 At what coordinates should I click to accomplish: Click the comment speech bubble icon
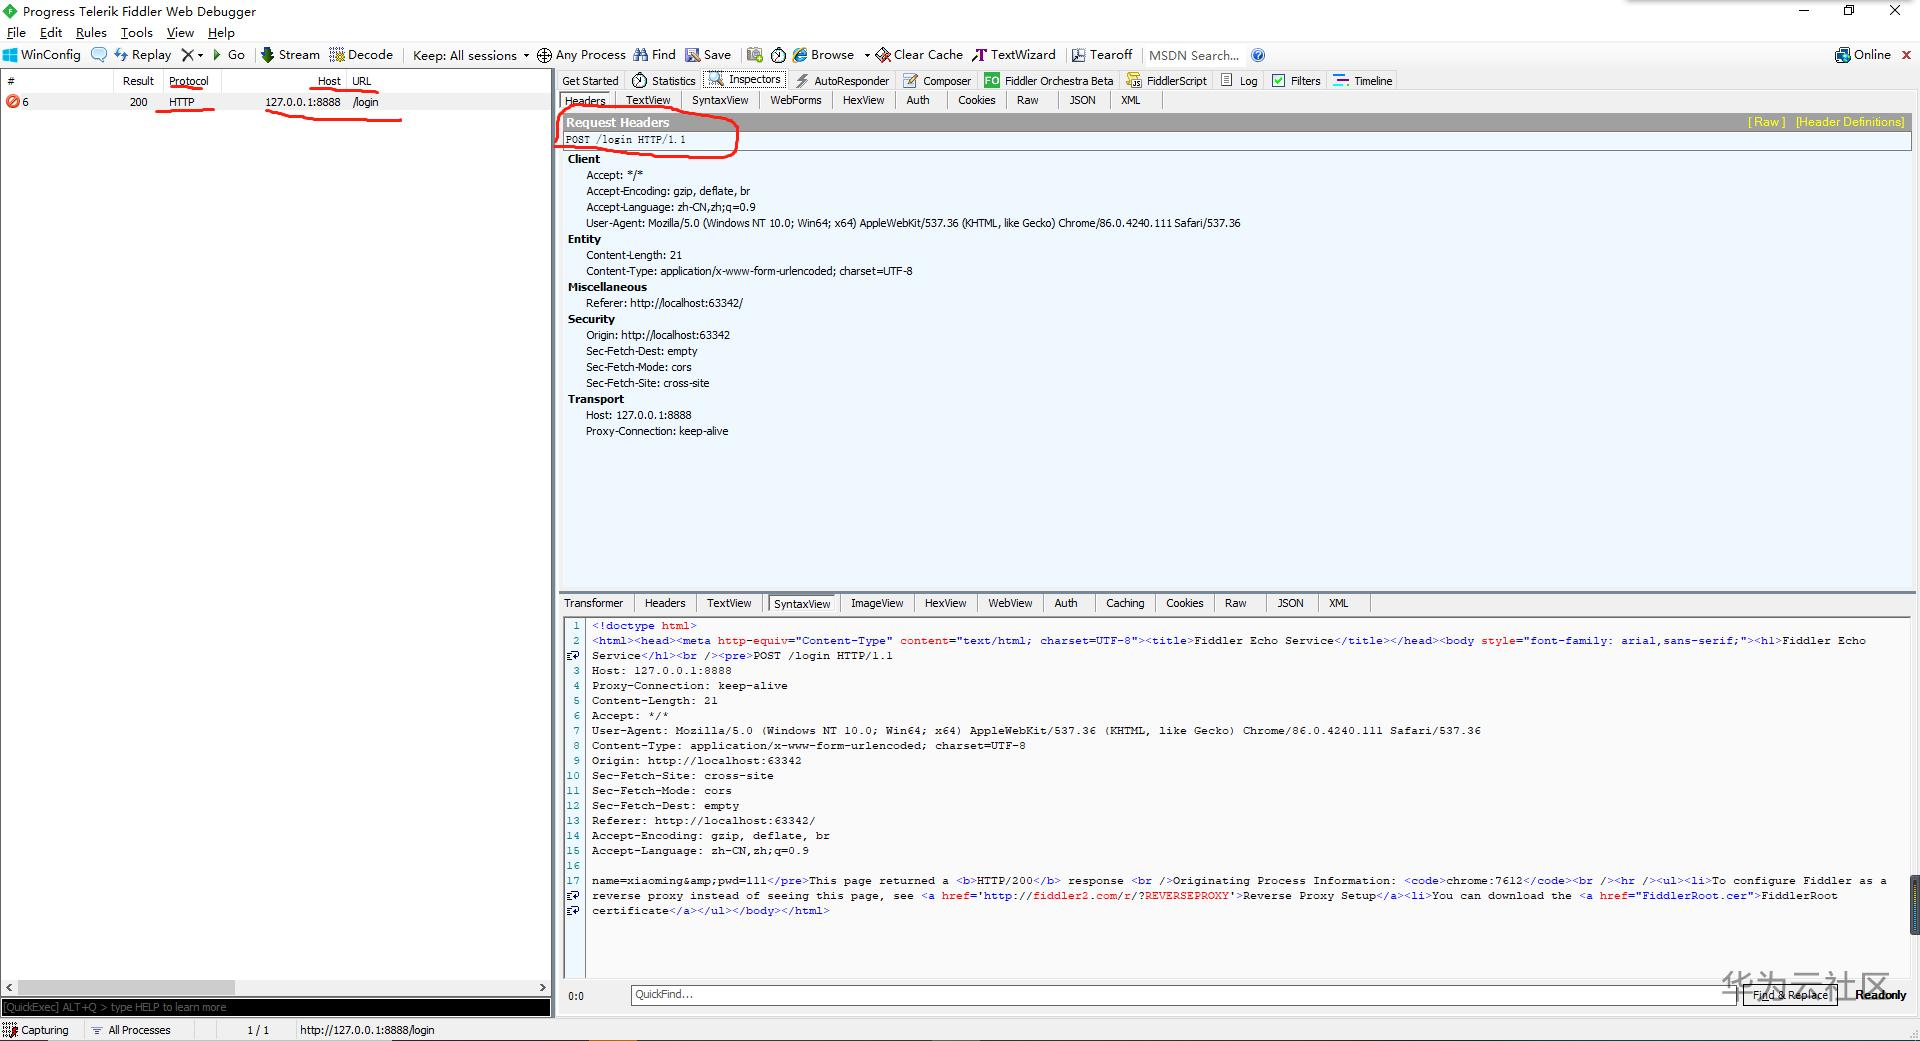coord(99,55)
